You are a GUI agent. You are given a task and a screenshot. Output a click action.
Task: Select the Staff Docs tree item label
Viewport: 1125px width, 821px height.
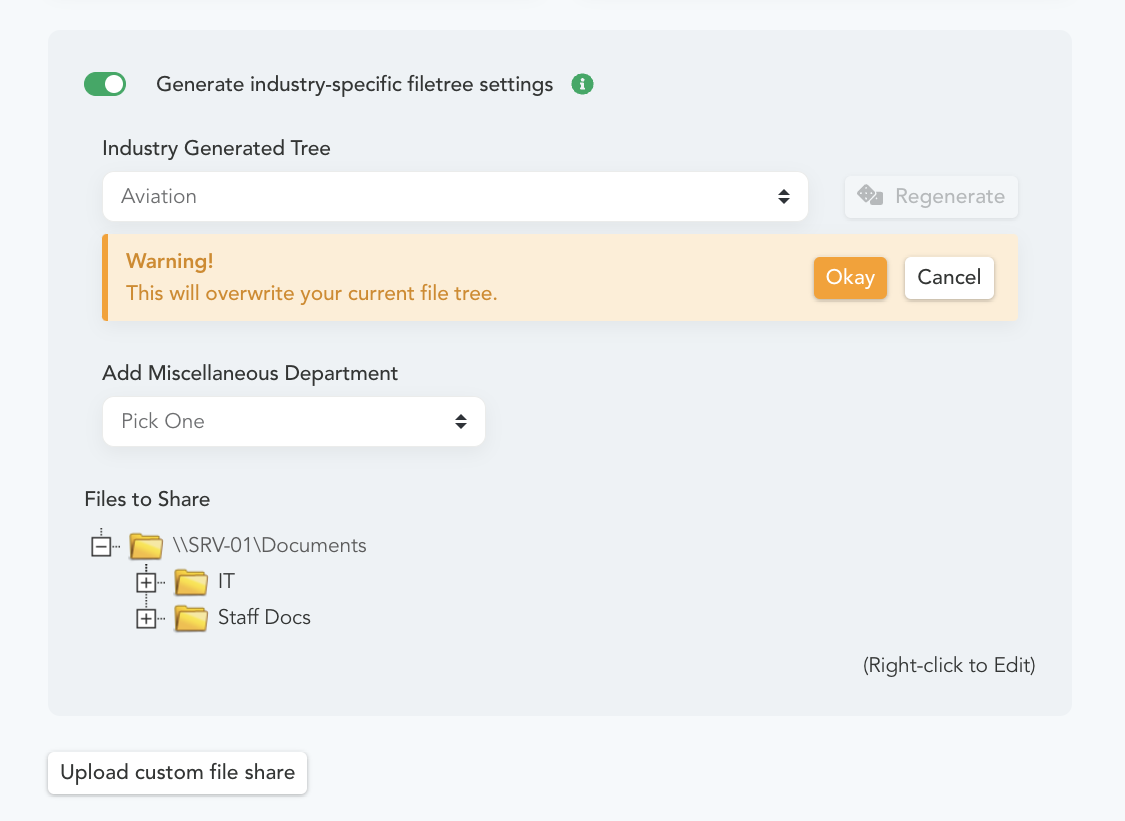tap(264, 617)
